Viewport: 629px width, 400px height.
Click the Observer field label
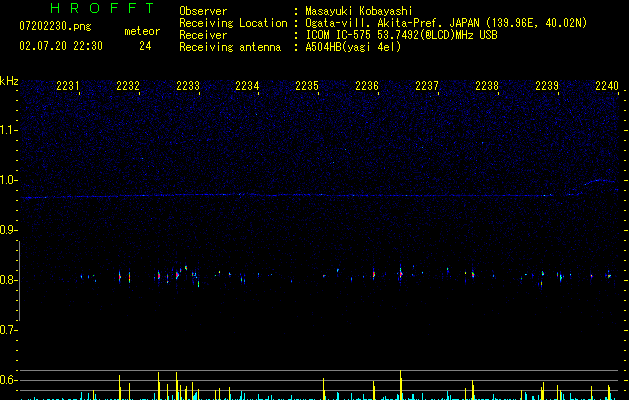[203, 11]
